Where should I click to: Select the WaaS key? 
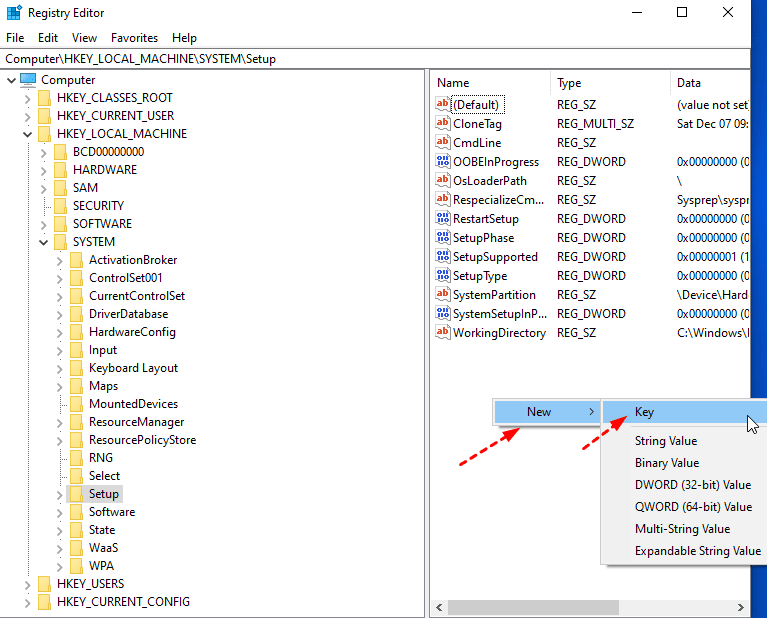coord(103,548)
